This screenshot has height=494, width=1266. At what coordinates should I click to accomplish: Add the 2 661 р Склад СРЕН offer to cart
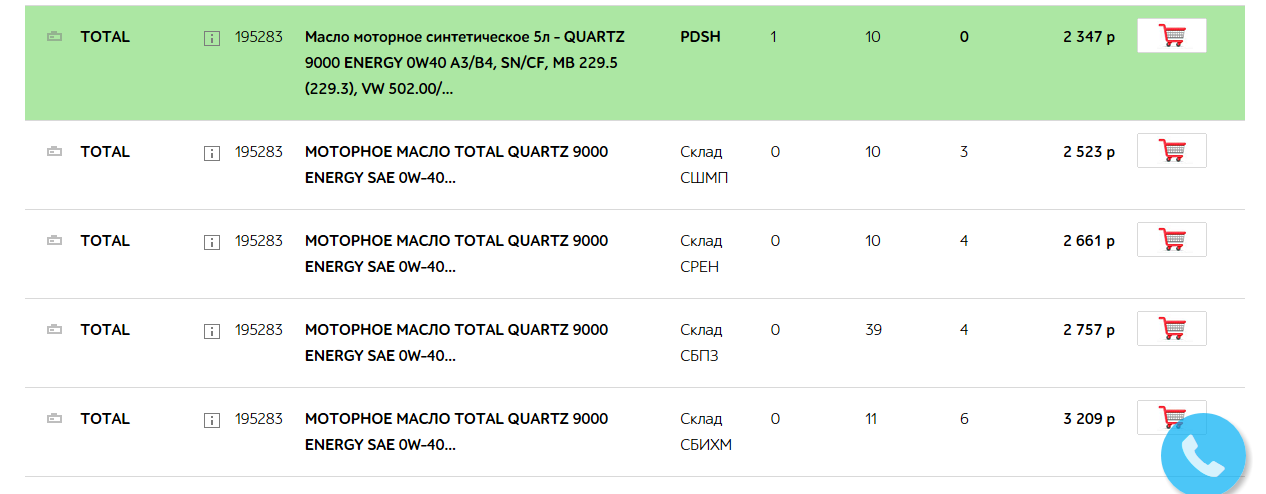click(1172, 240)
